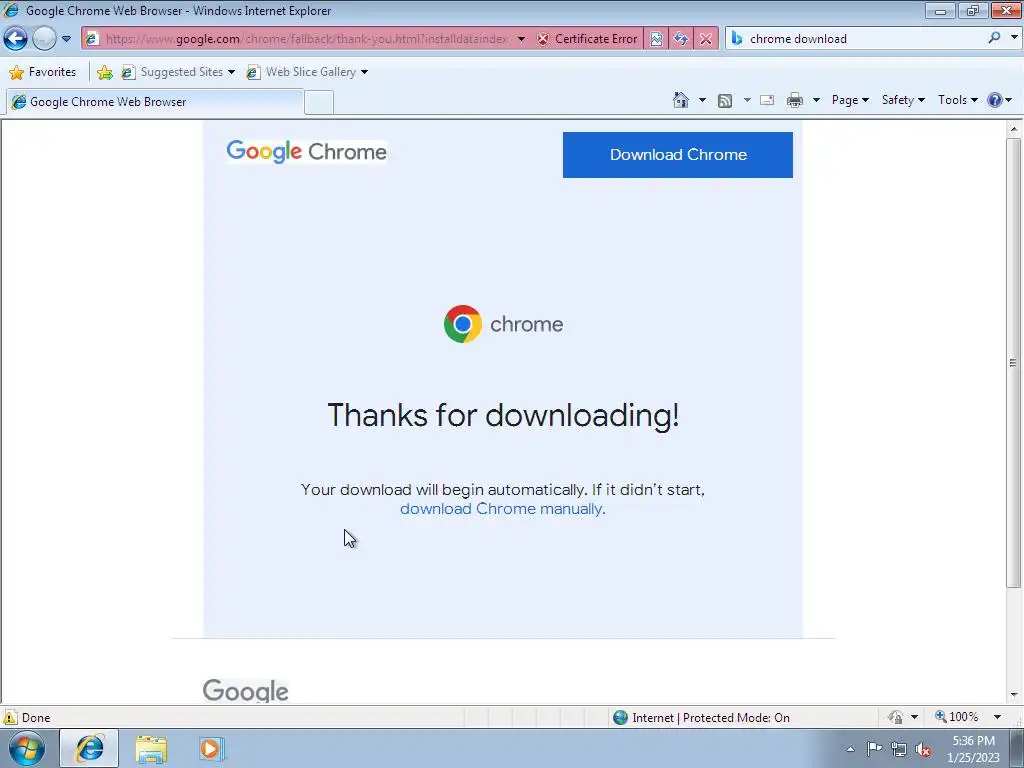
Task: Click the 'download Chrome manually' link
Action: point(501,509)
